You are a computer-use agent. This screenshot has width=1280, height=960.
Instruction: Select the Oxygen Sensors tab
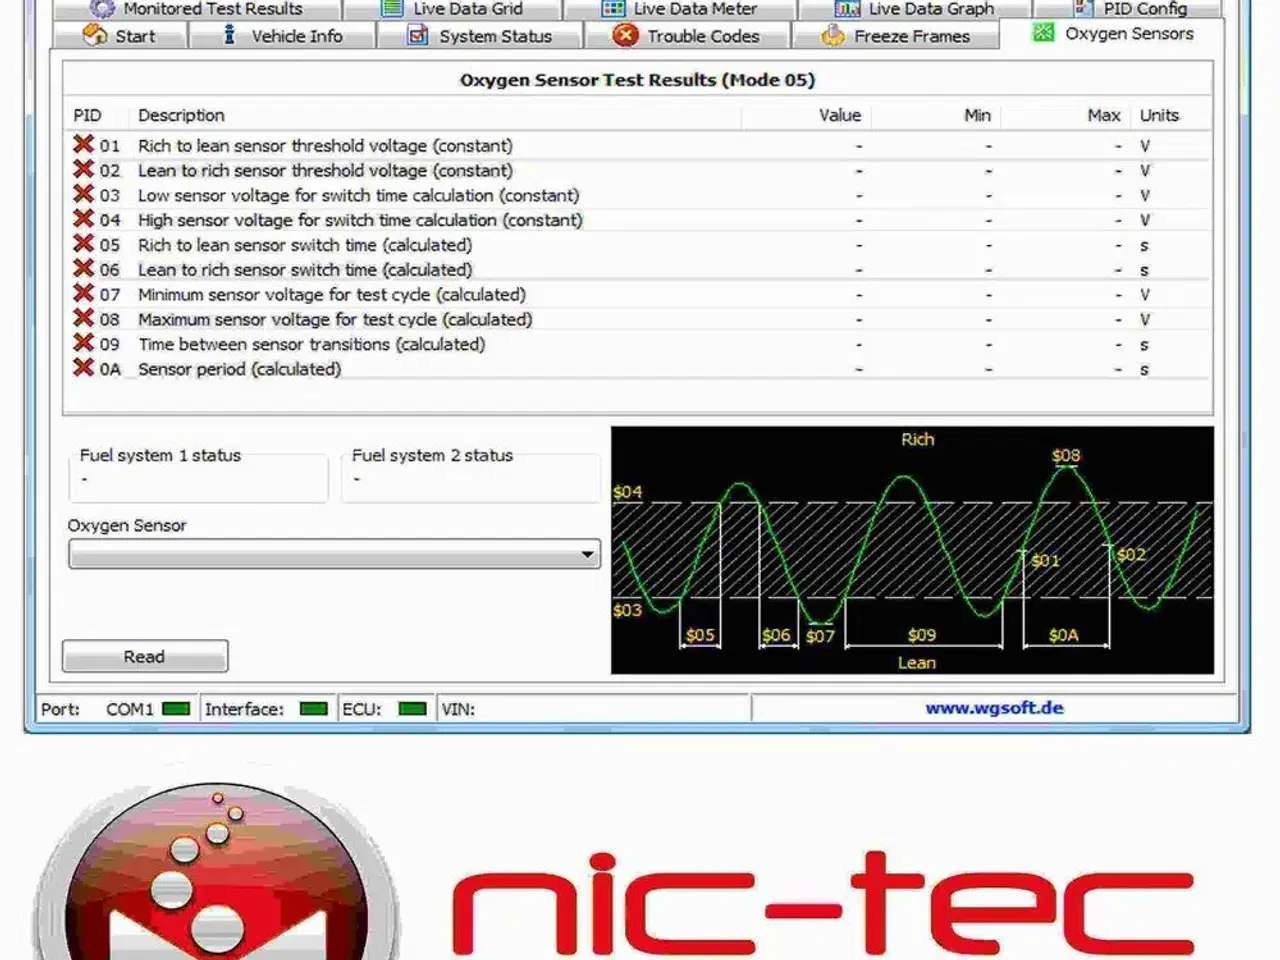1113,34
